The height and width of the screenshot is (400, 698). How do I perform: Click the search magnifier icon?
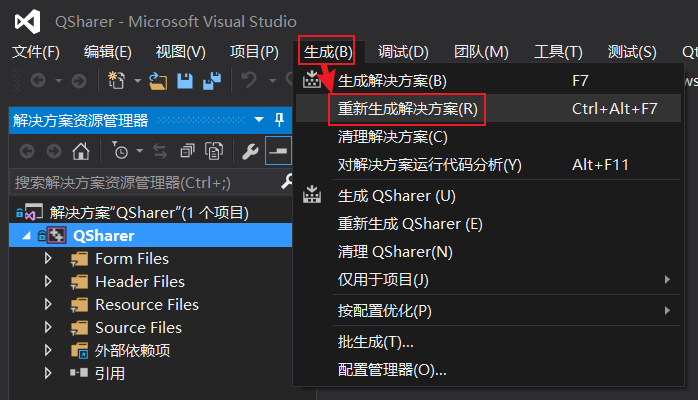[288, 181]
